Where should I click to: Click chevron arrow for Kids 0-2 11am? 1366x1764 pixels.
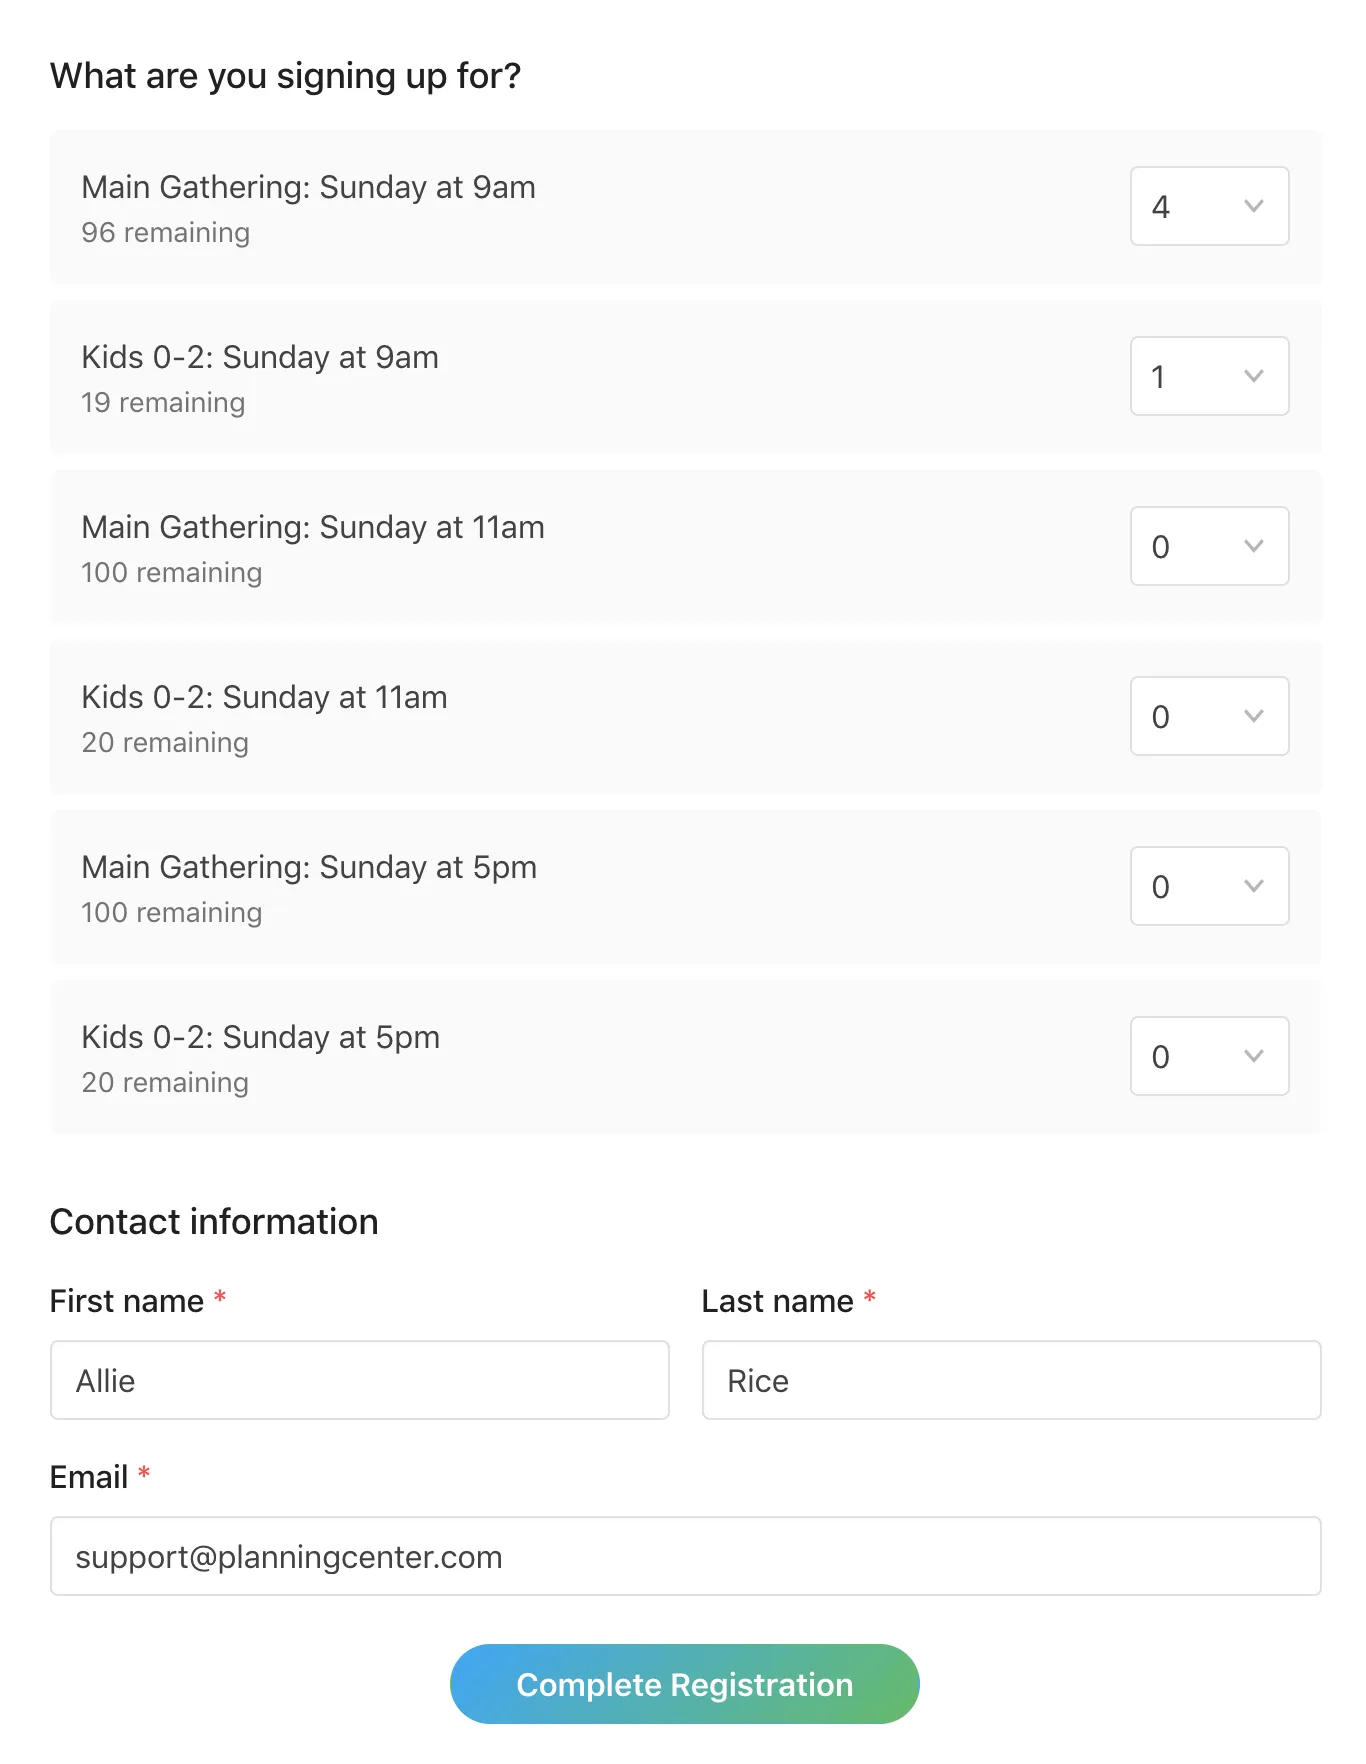click(x=1253, y=716)
